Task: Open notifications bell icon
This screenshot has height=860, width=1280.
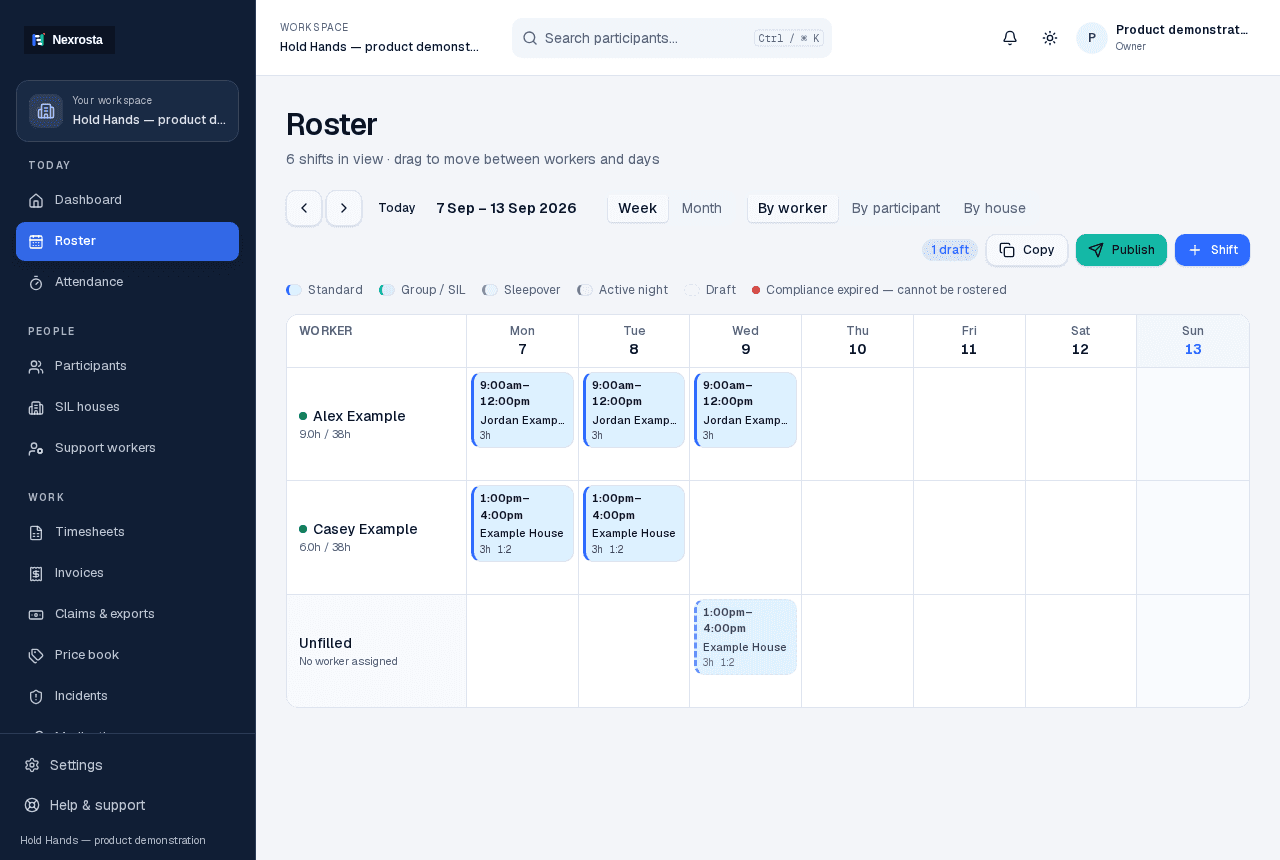Action: pos(1010,38)
